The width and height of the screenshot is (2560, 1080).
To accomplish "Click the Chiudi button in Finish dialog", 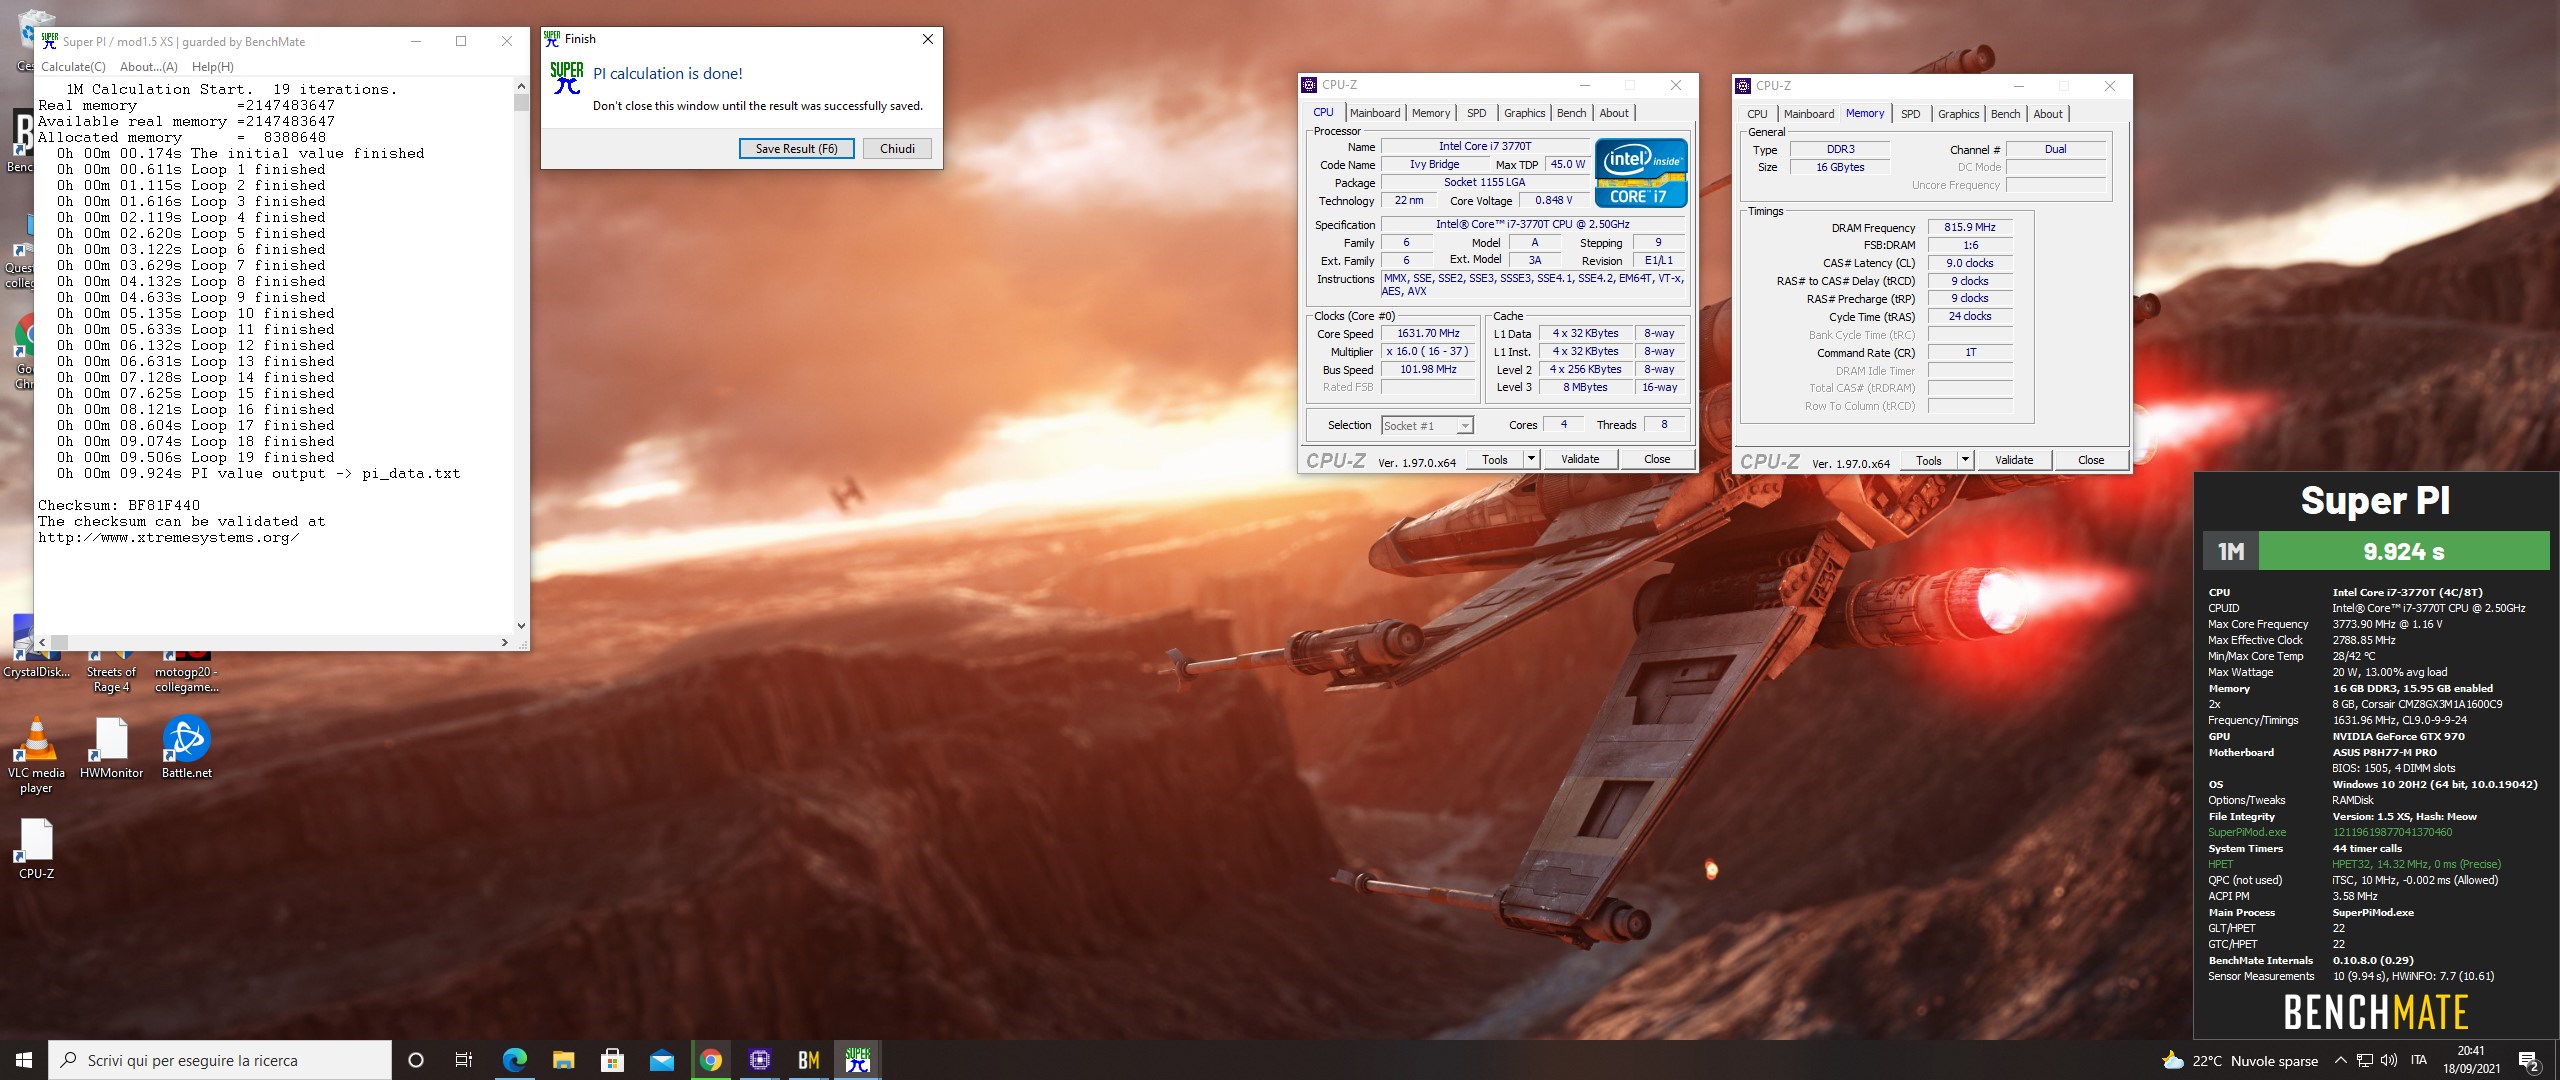I will 897,149.
